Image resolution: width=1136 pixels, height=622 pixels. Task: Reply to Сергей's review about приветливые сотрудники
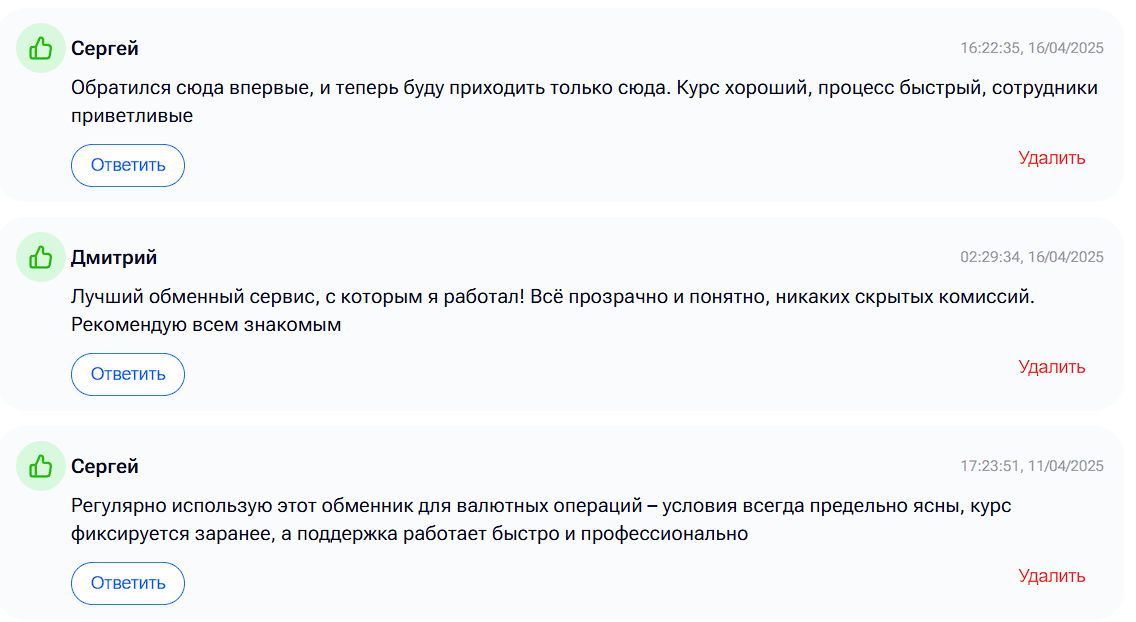(128, 165)
